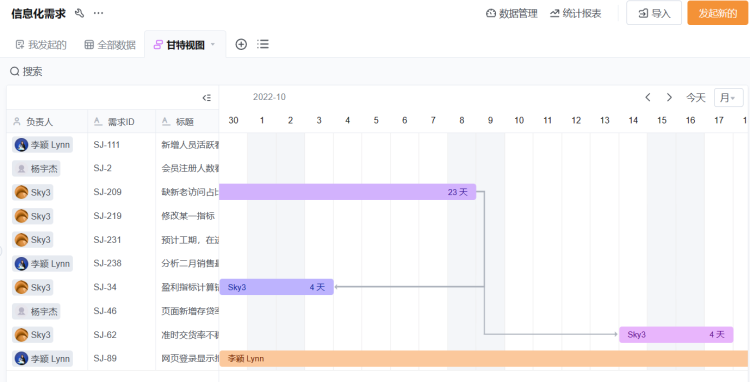The image size is (750, 382).
Task: Click the SJ-62 requirement ID
Action: (x=105, y=335)
